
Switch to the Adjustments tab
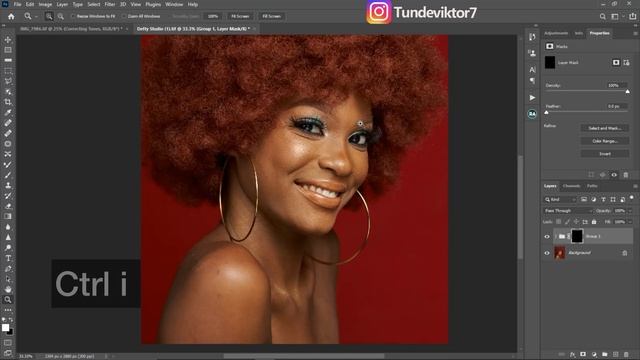click(556, 33)
